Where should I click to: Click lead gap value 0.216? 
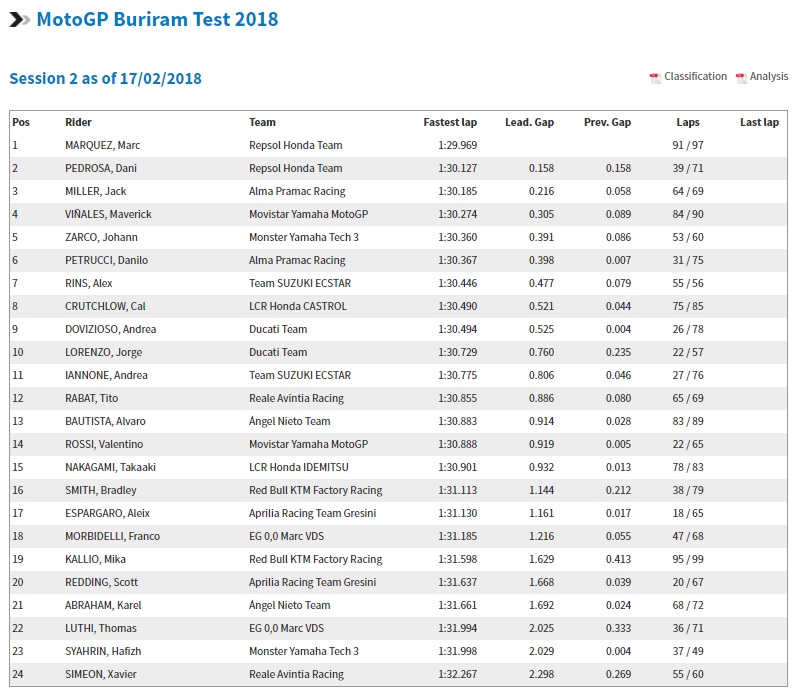541,191
